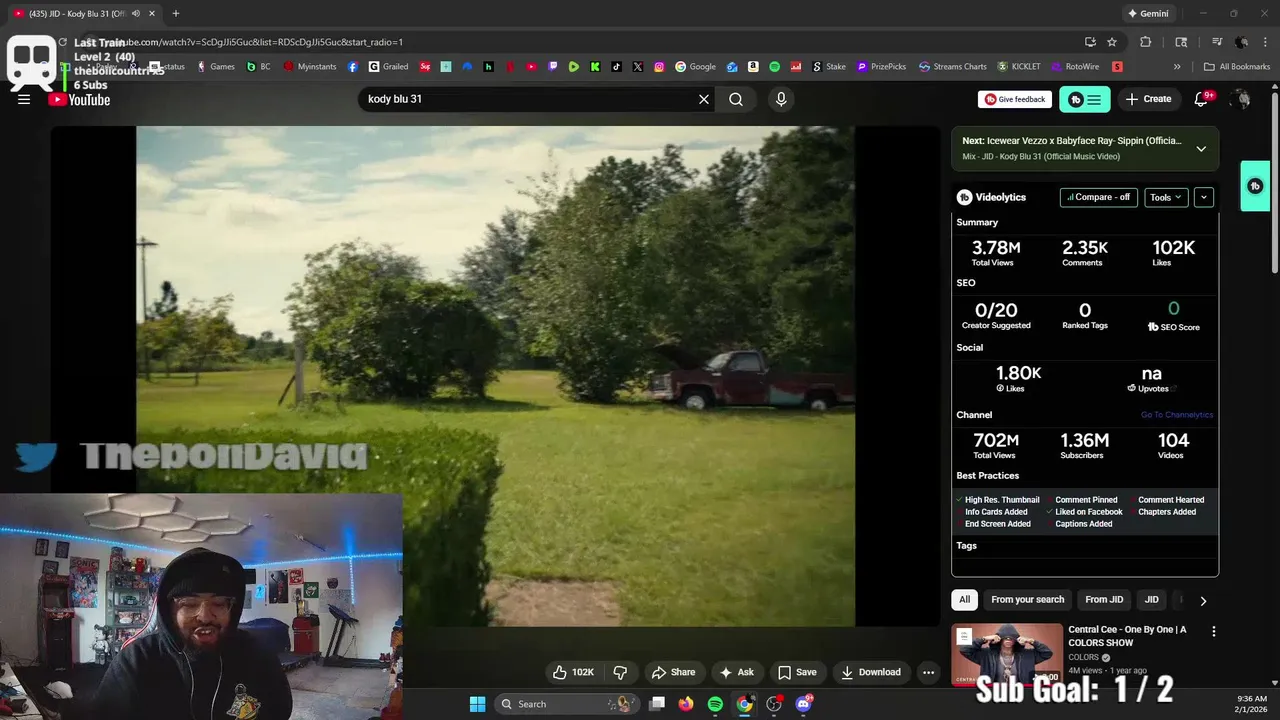Open options menu for Central Cee video
Screen dimensions: 1280x720
[x=1213, y=631]
